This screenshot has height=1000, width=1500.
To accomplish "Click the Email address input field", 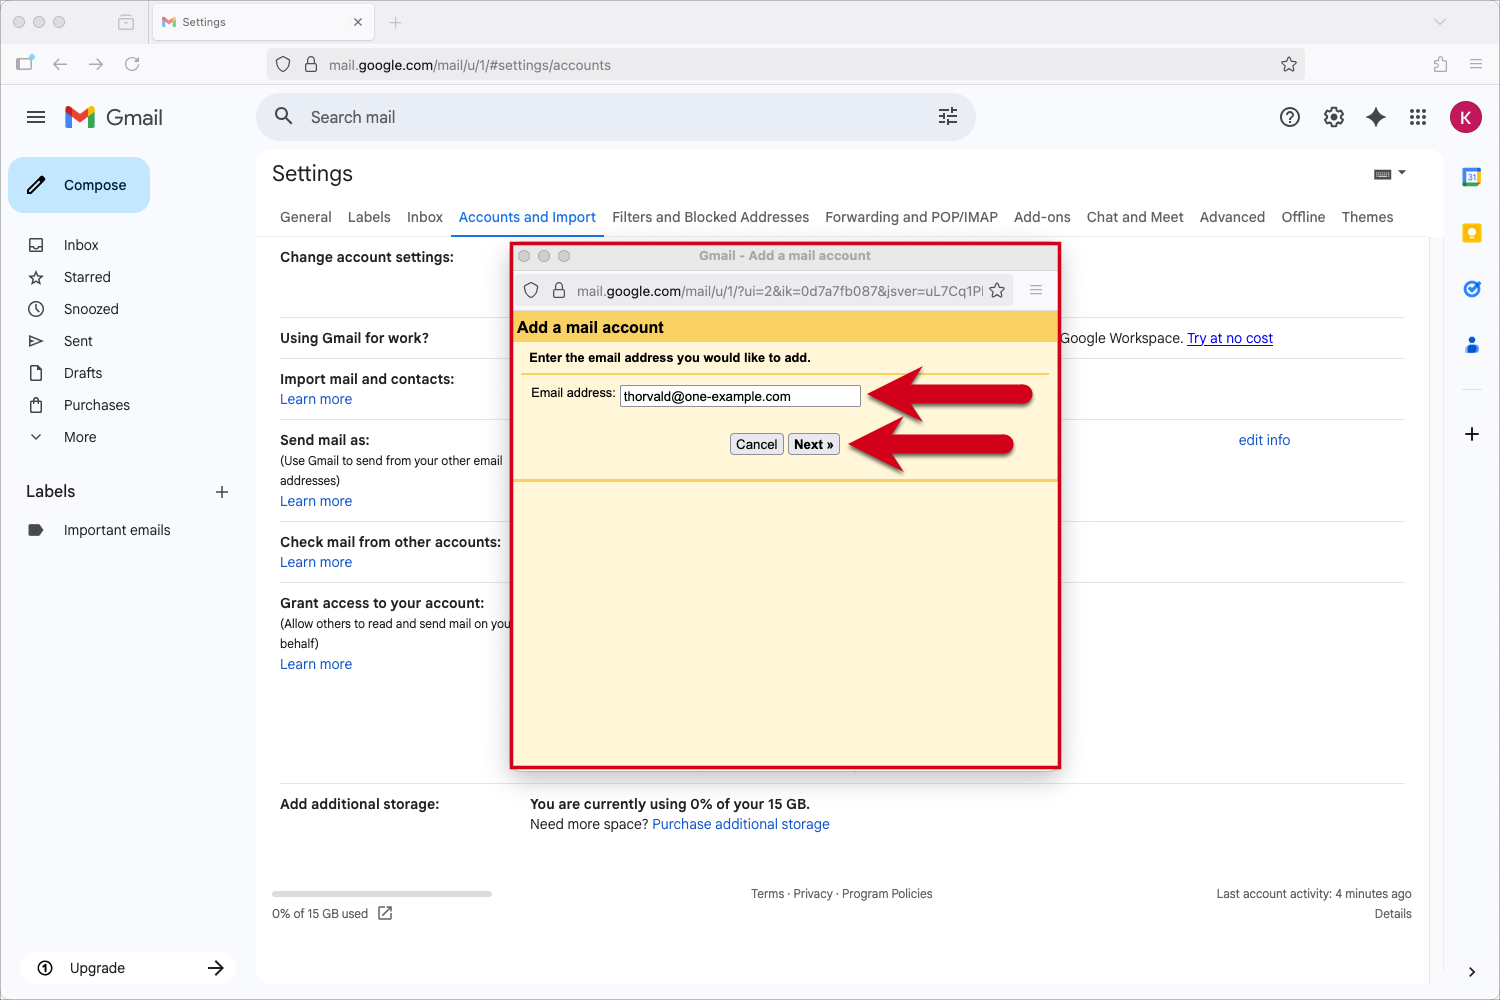I will click(x=740, y=396).
